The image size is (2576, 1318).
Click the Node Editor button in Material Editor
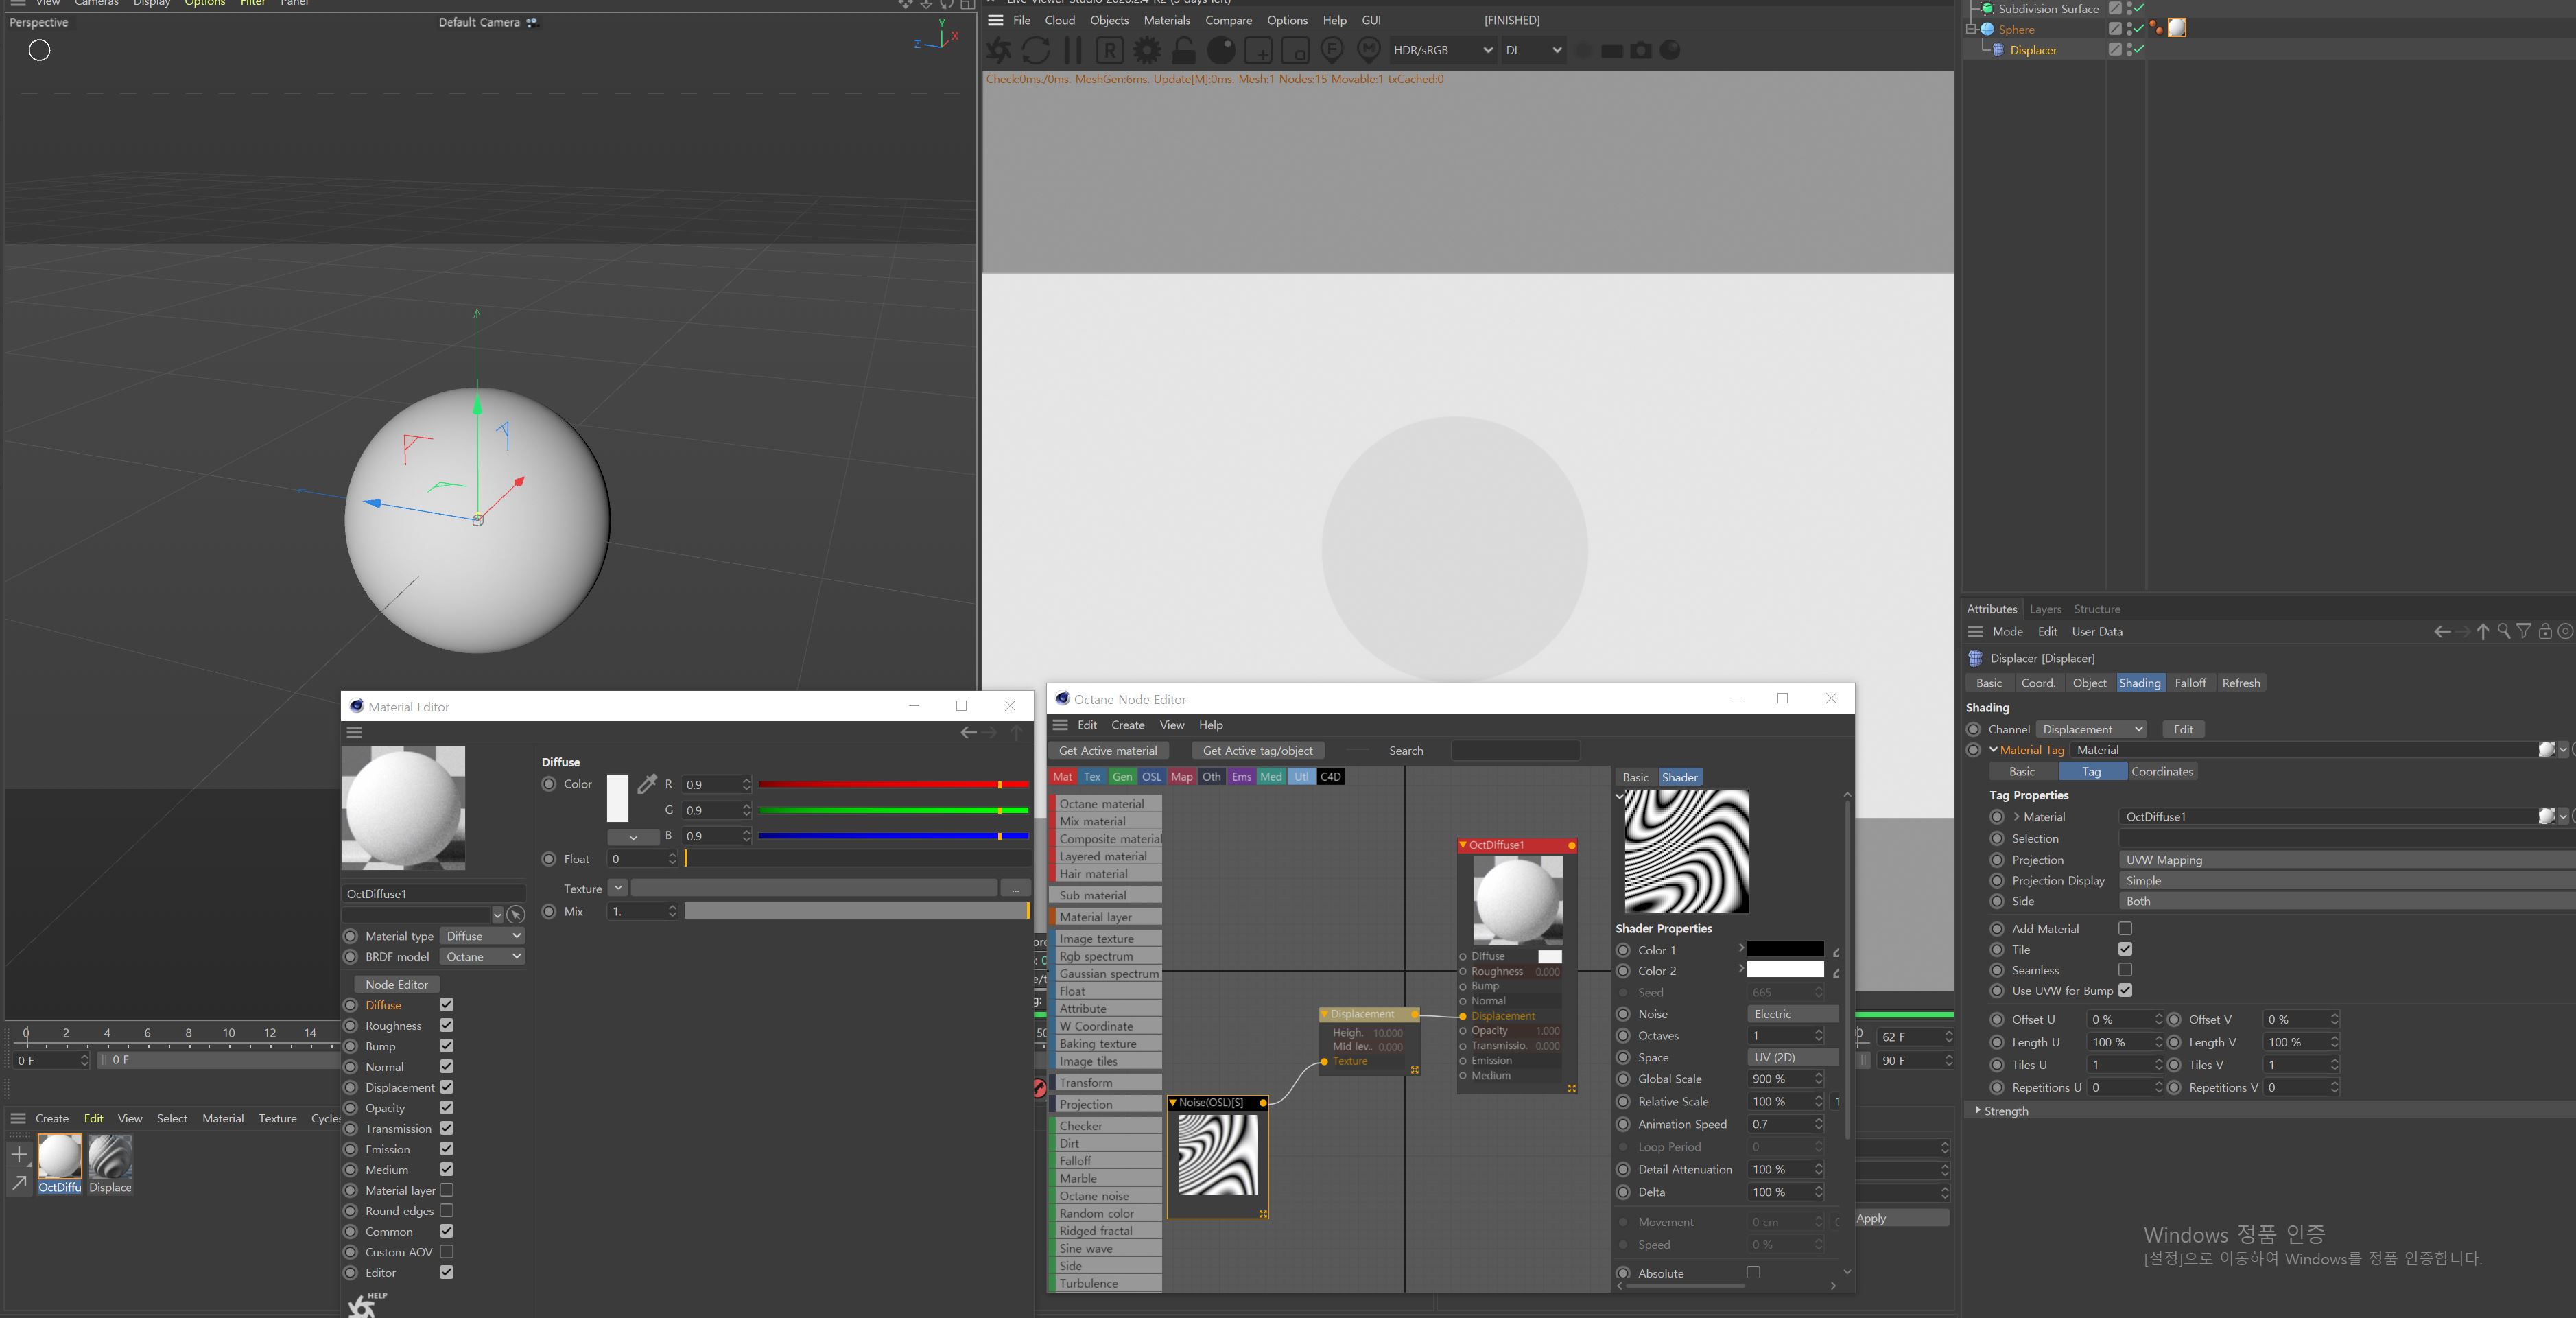pos(396,984)
